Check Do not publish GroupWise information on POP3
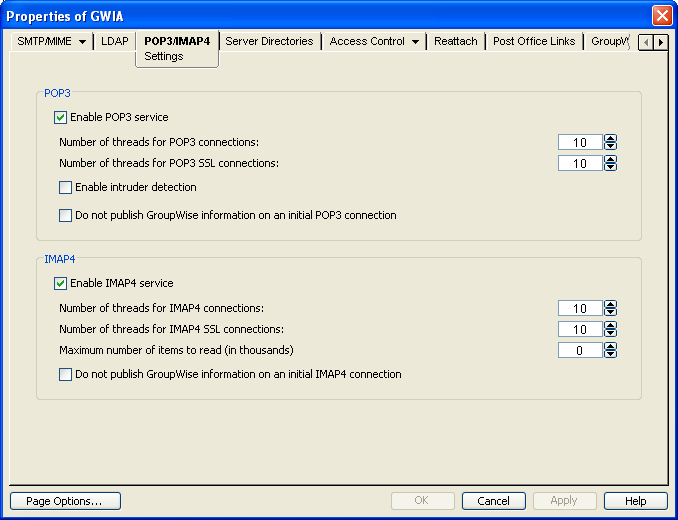Image resolution: width=678 pixels, height=520 pixels. point(65,215)
